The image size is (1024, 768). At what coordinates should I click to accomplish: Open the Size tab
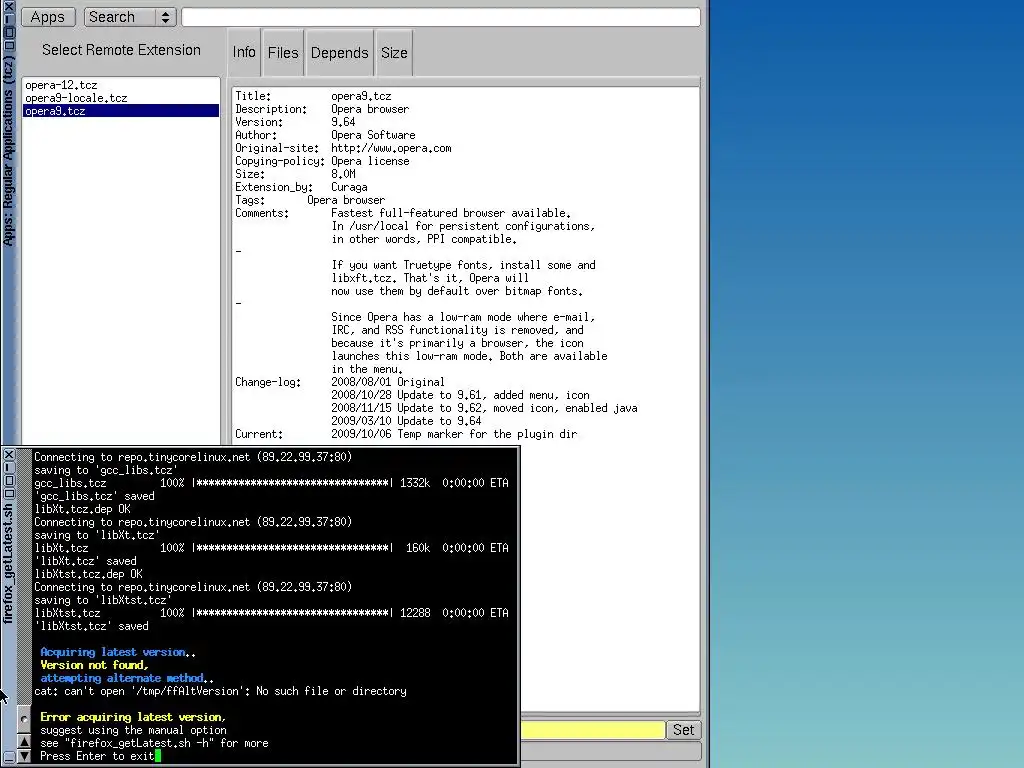pyautogui.click(x=394, y=52)
